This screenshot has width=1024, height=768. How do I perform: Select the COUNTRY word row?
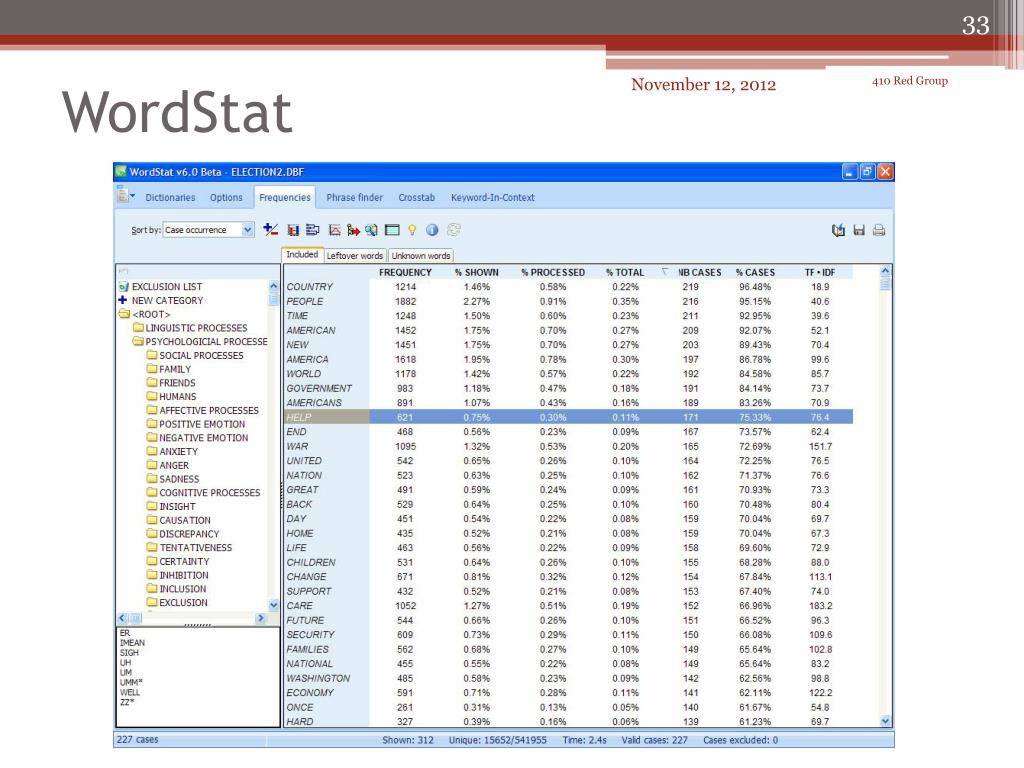[568, 287]
